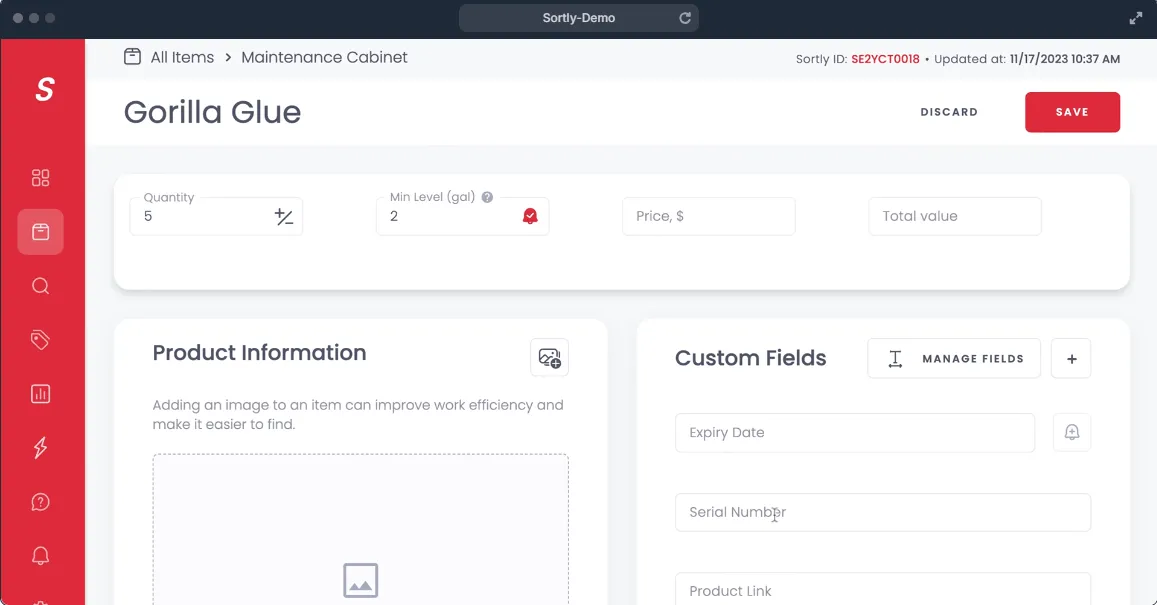
Task: Click the image placeholder in the upload area
Action: tap(361, 580)
